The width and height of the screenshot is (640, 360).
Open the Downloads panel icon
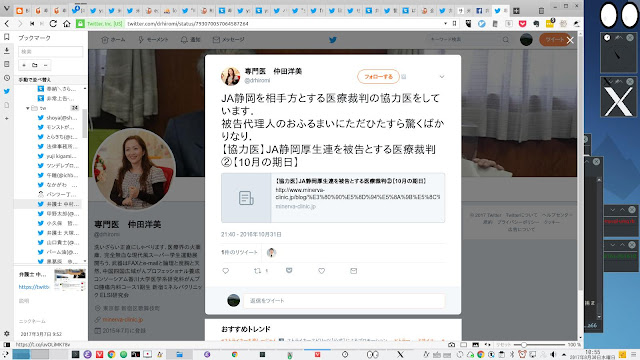pos(7,51)
